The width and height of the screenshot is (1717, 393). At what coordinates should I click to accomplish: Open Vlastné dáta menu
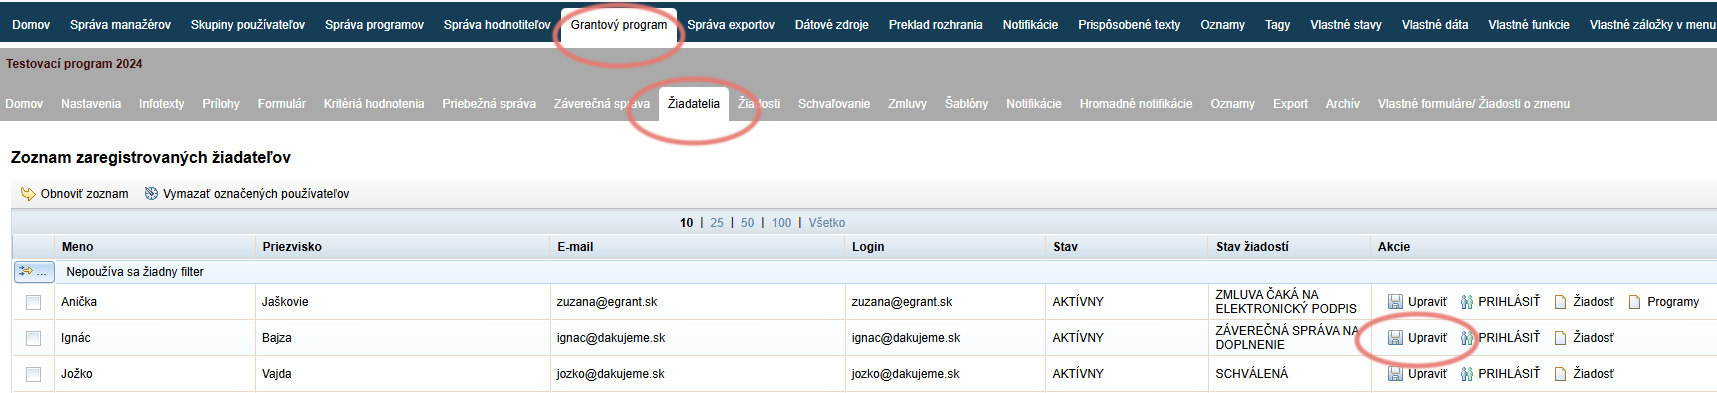pyautogui.click(x=1435, y=25)
